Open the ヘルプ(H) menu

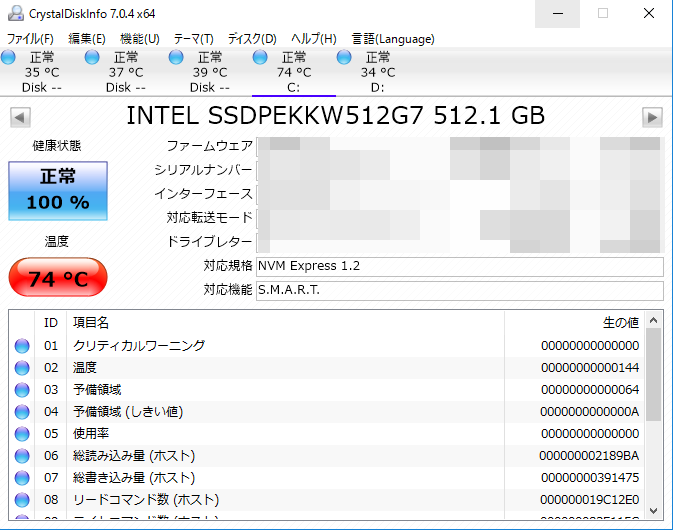click(314, 39)
